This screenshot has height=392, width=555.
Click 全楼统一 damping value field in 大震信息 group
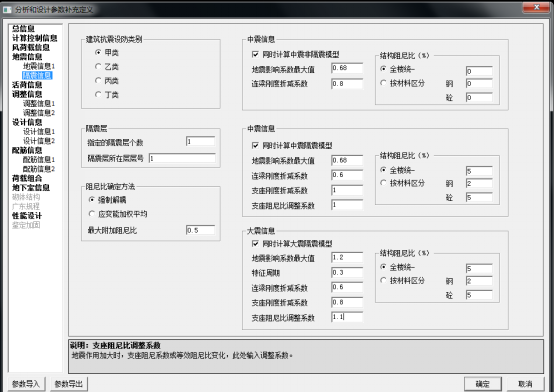point(479,268)
